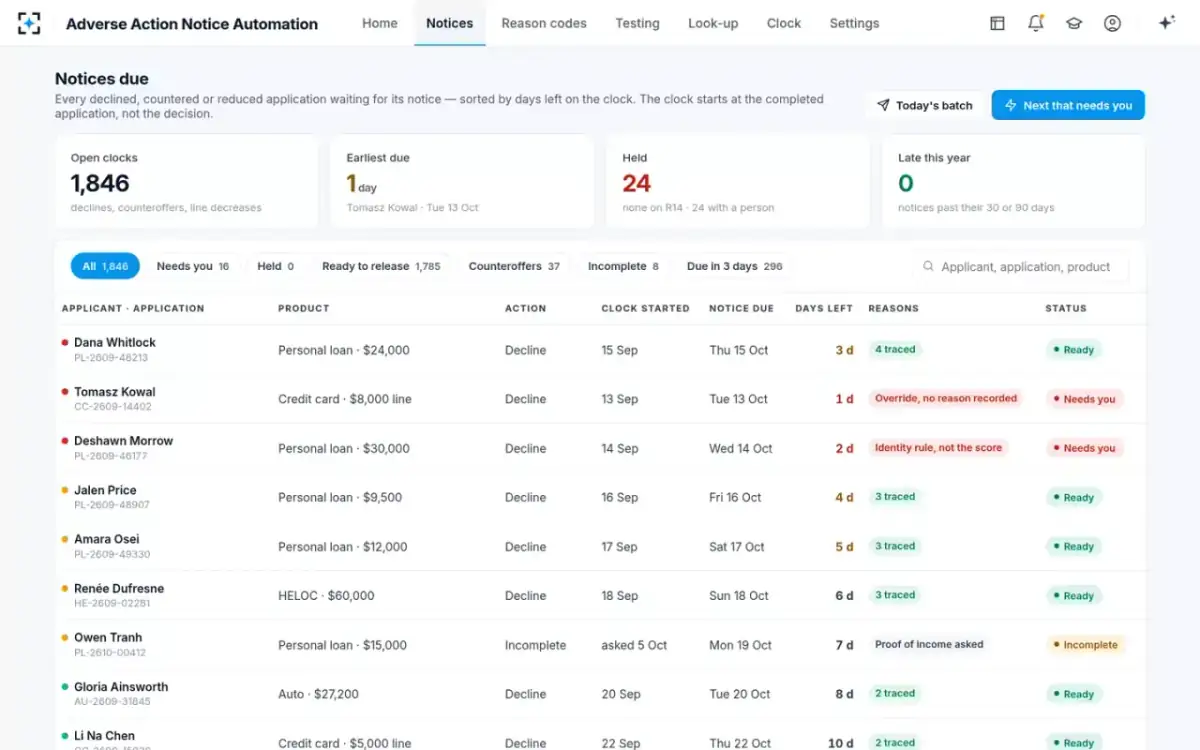Click Proof of income asked tag
The image size is (1200, 750).
point(929,644)
